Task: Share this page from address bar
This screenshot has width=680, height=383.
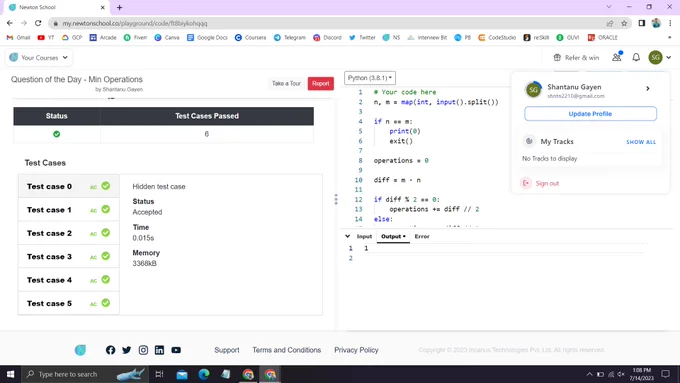Action: (610, 23)
